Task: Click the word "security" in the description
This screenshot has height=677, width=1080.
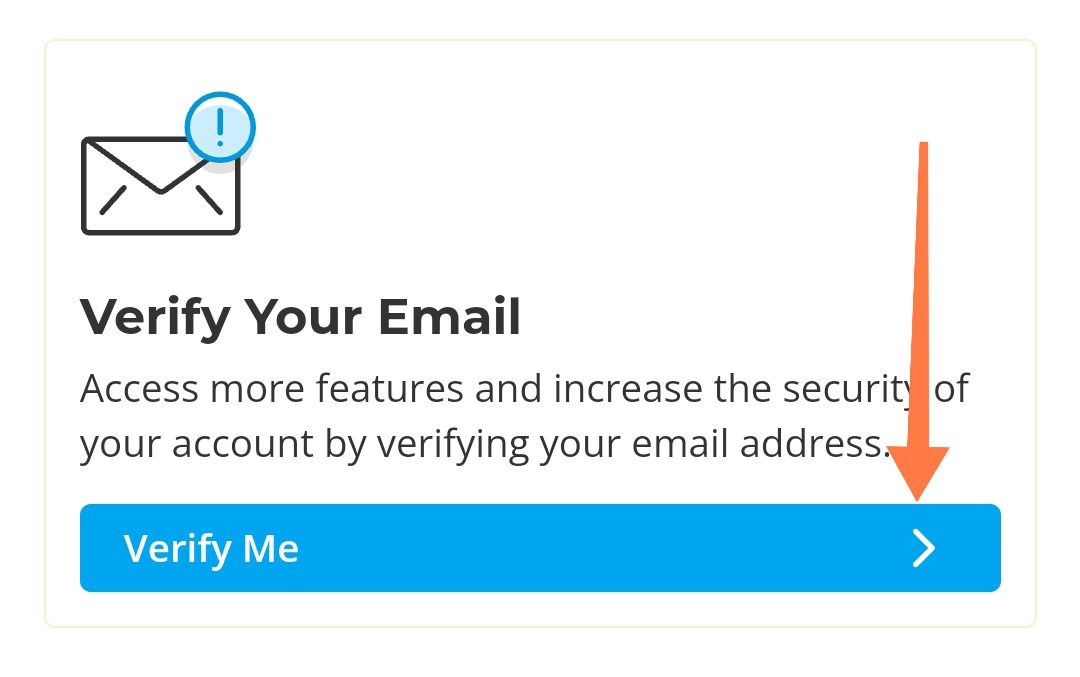Action: [x=842, y=388]
